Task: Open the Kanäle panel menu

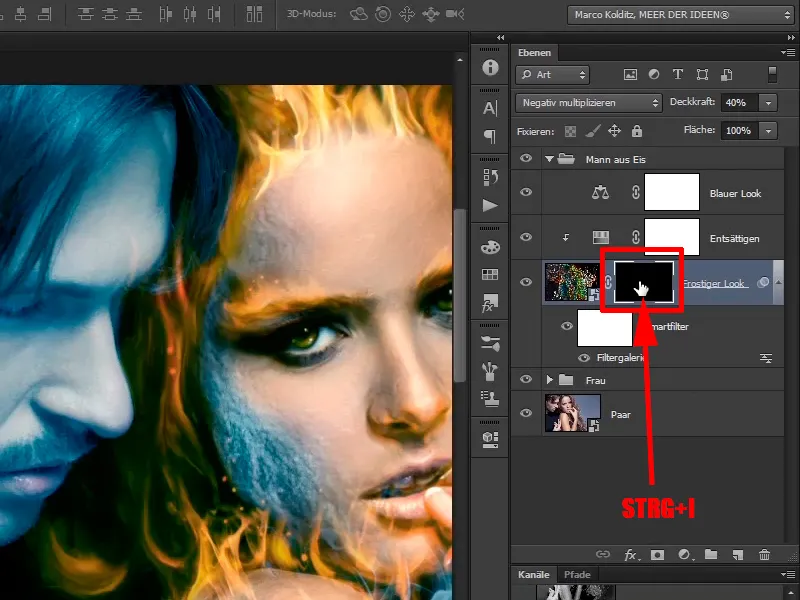Action: tap(788, 574)
